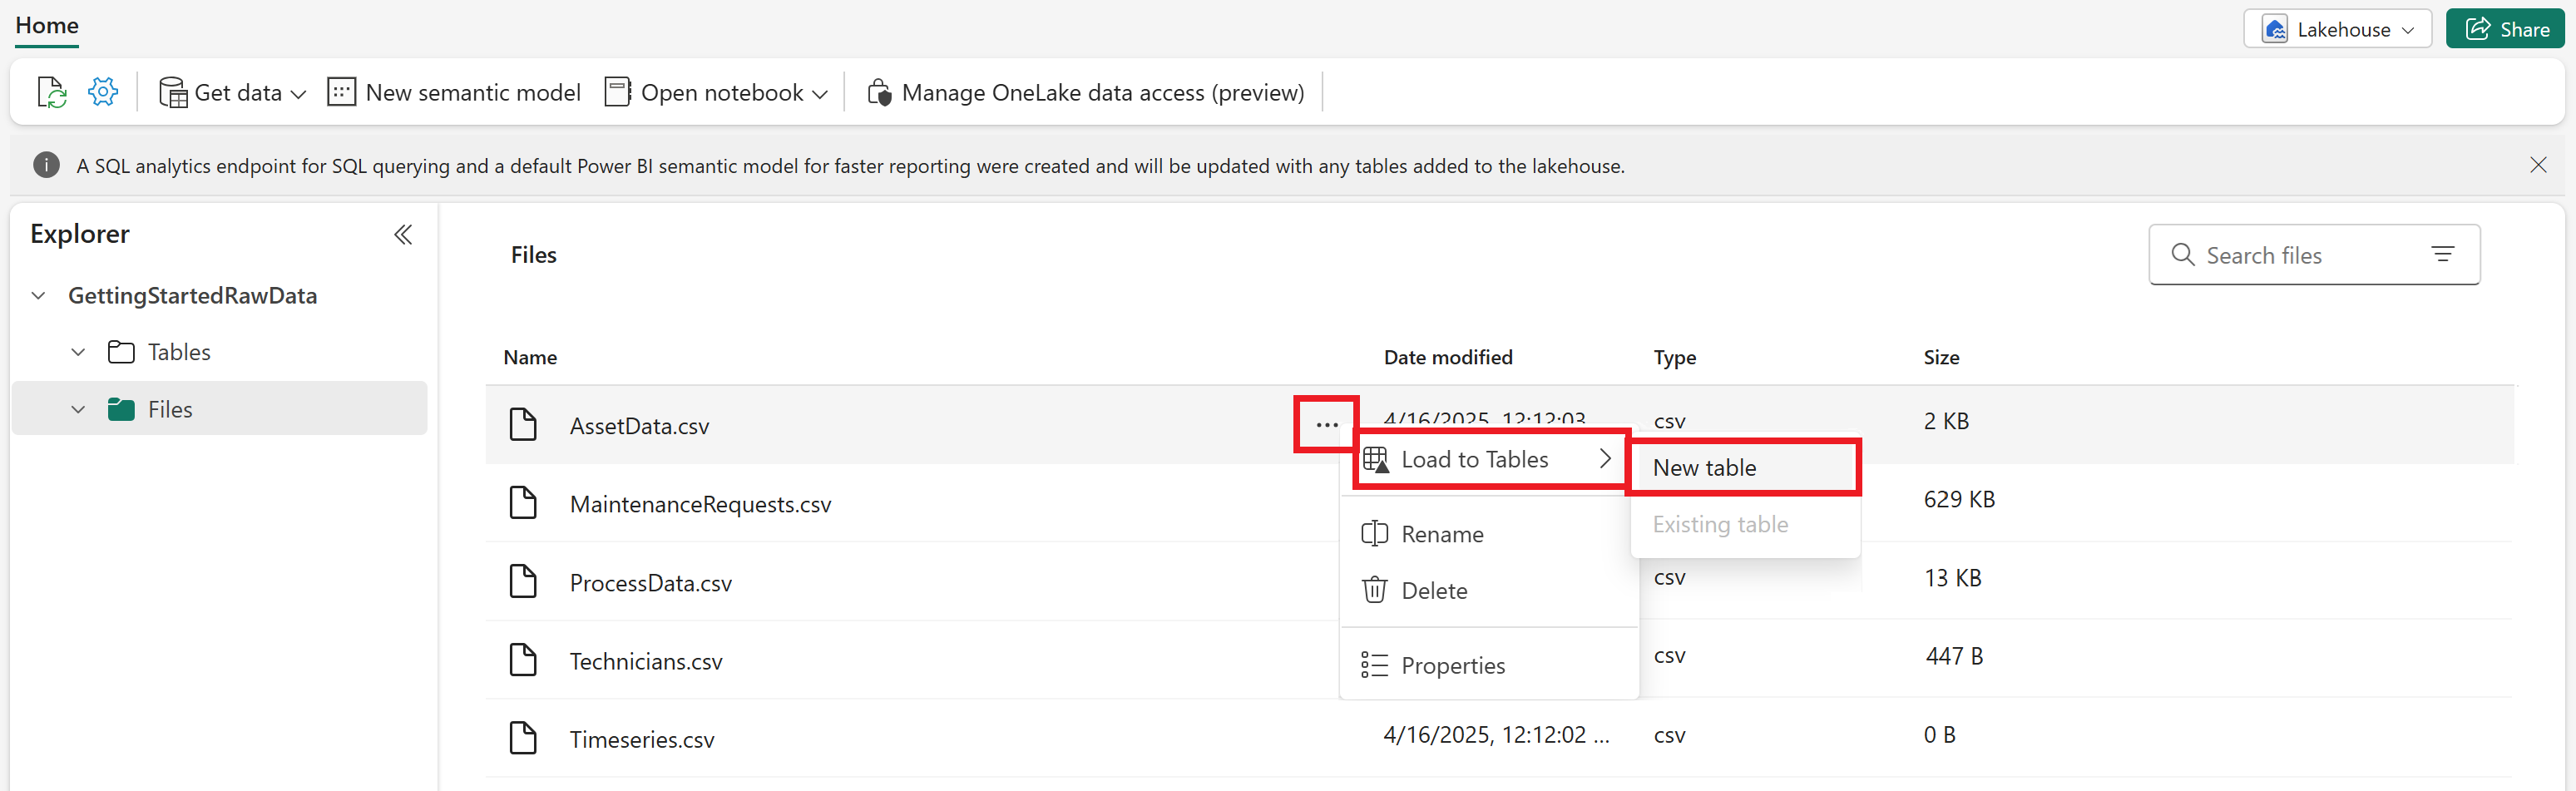The image size is (2576, 791).
Task: Collapse the GettingStartedRawData node
Action: 38,295
